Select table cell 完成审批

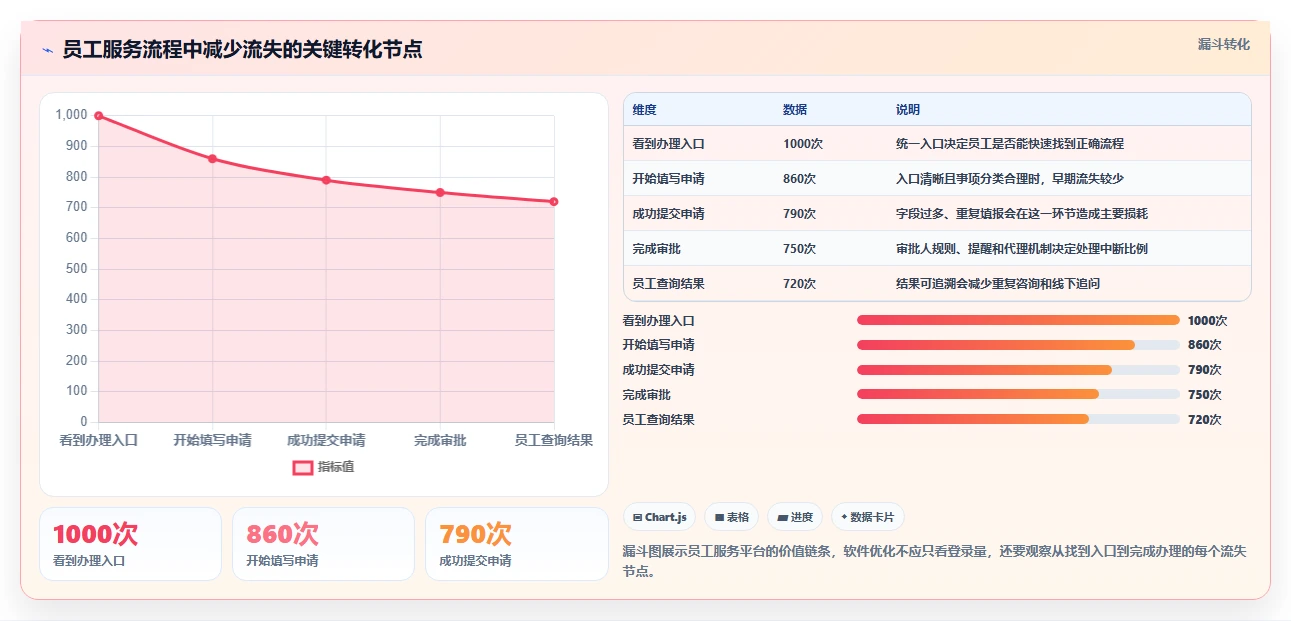click(x=656, y=249)
